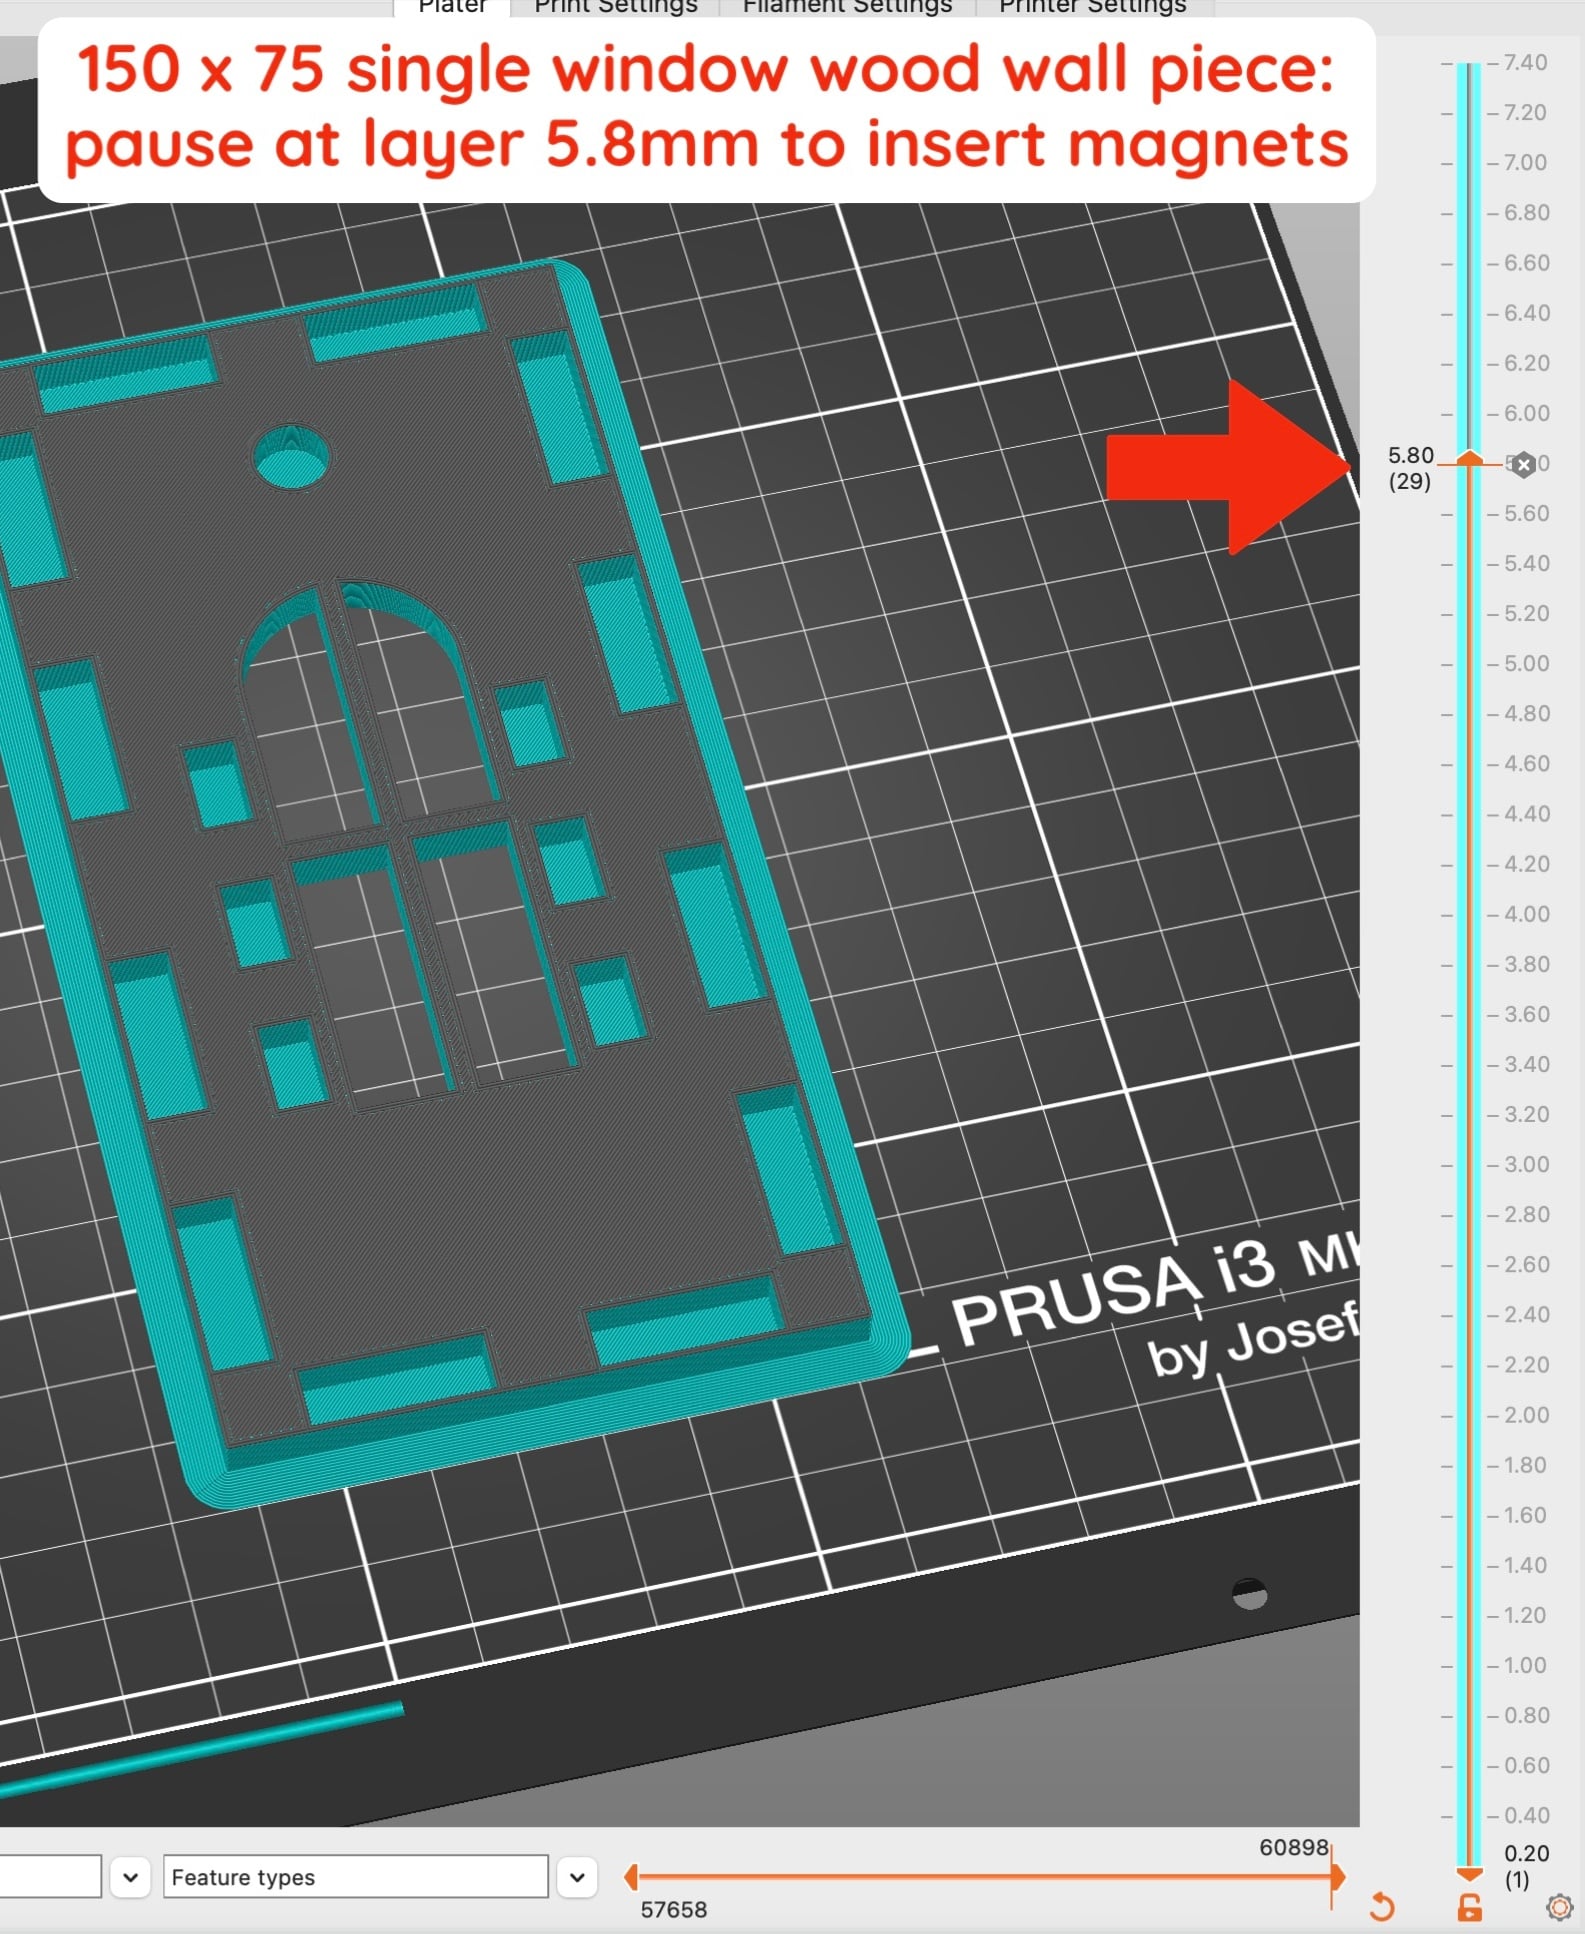This screenshot has width=1585, height=1934.
Task: Click the 3.00 mark on the layer ruler
Action: [x=1525, y=1165]
